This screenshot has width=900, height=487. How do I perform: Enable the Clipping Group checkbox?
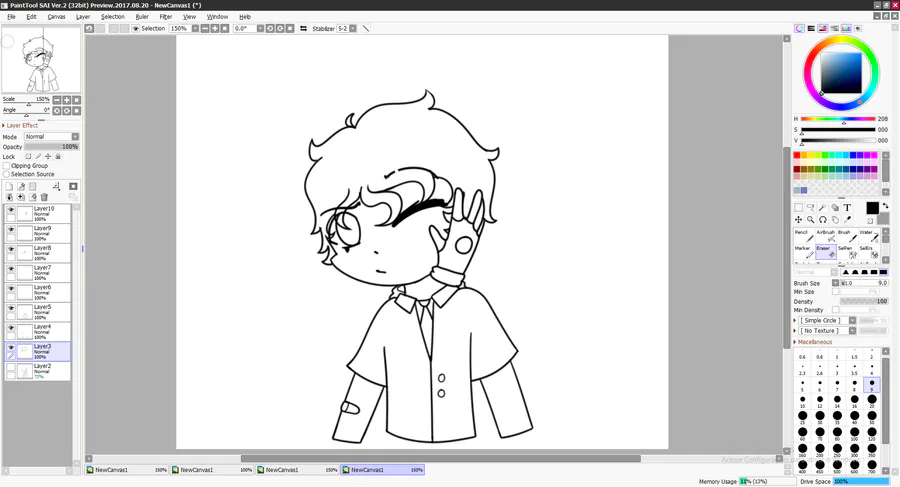[6, 165]
